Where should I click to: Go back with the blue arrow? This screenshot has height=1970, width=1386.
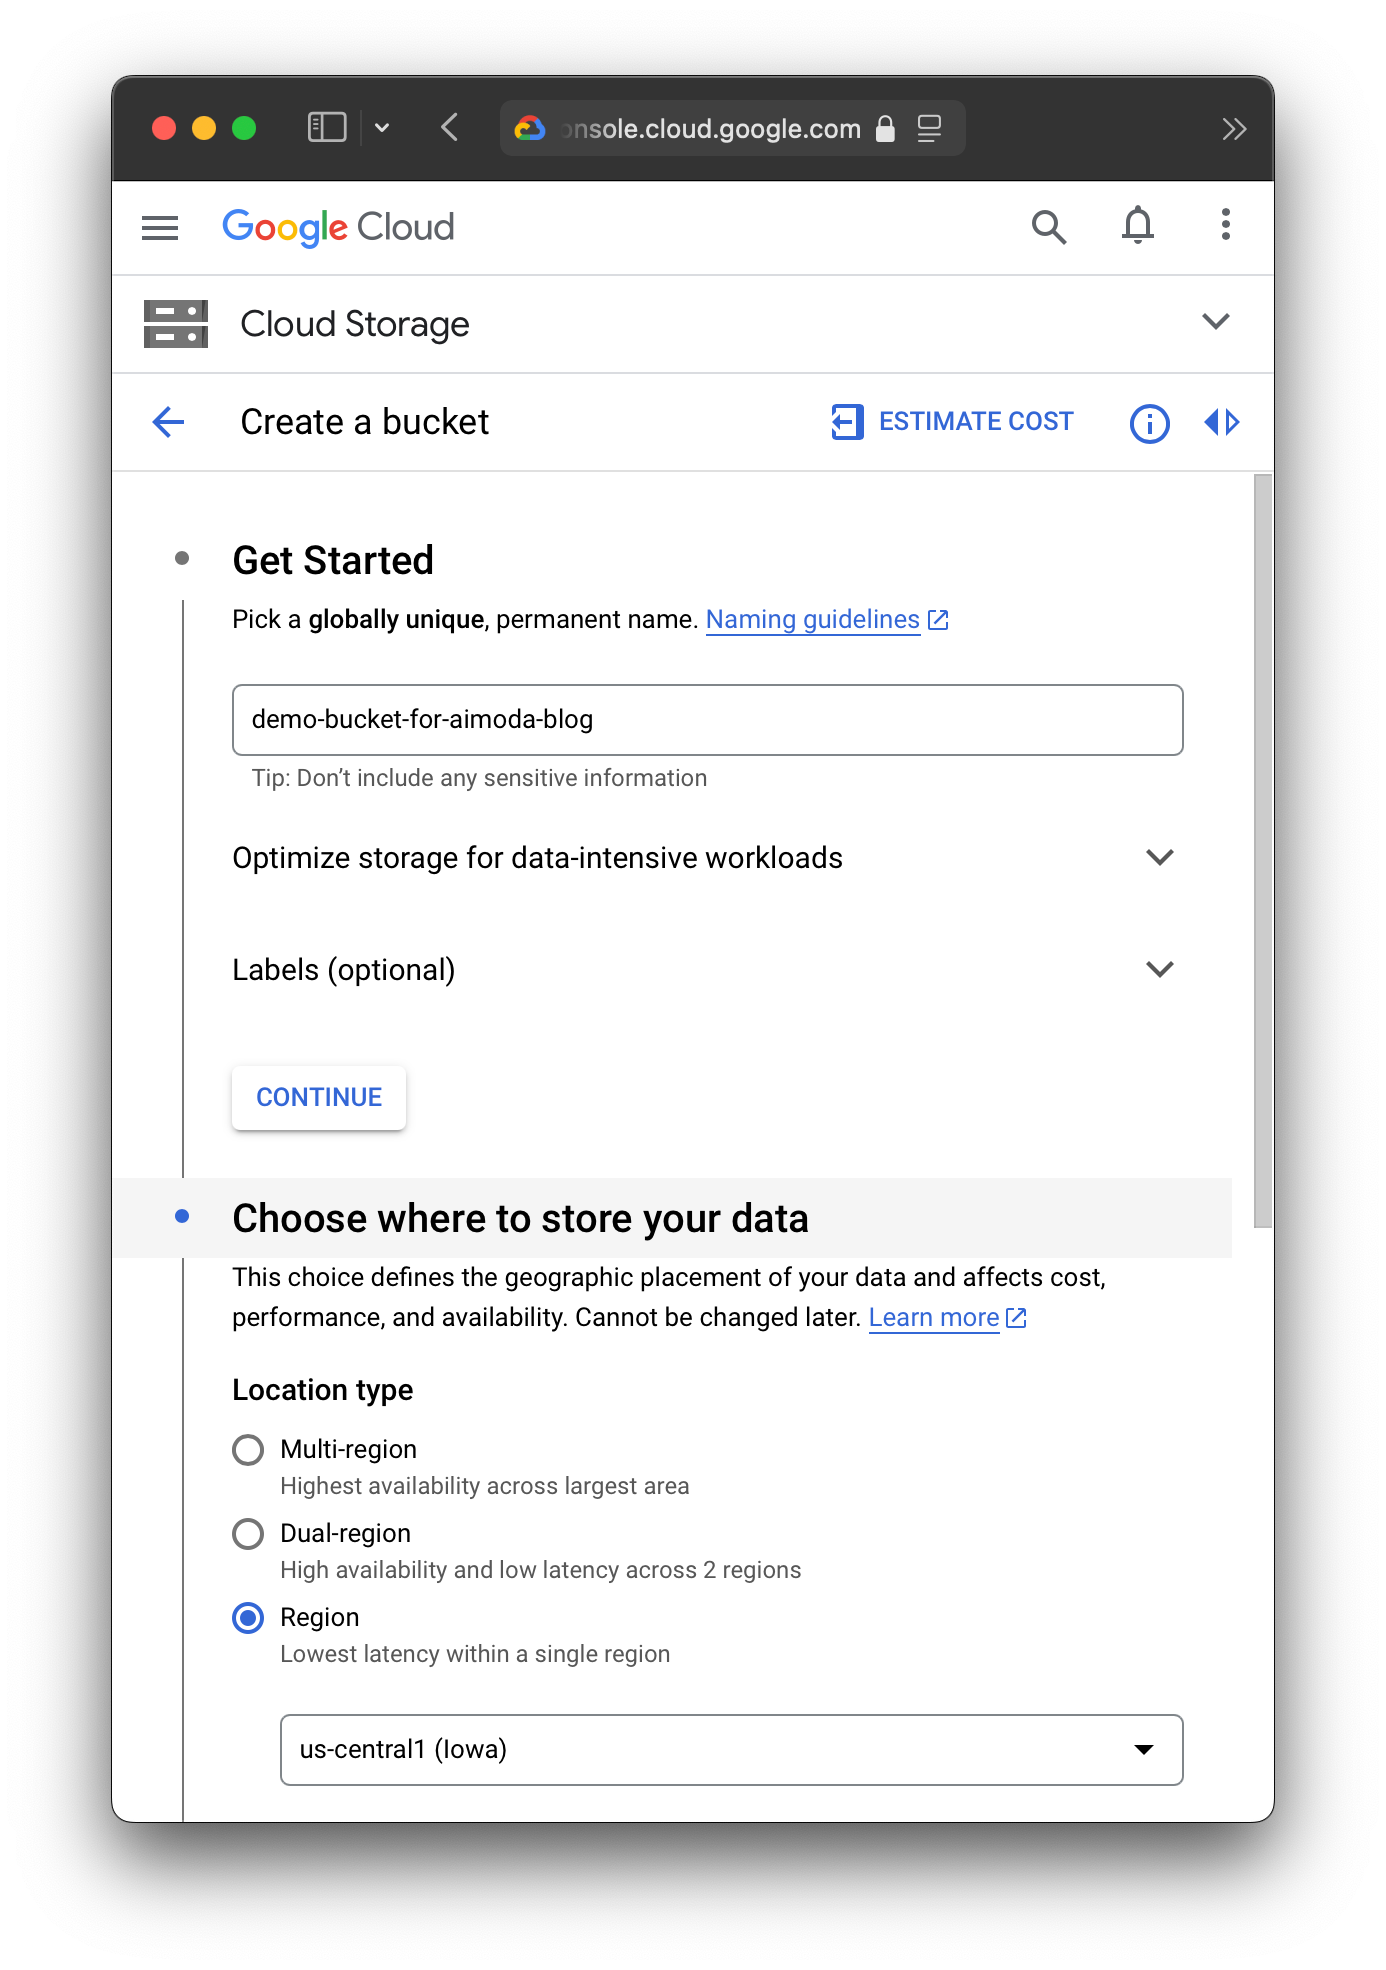click(168, 422)
